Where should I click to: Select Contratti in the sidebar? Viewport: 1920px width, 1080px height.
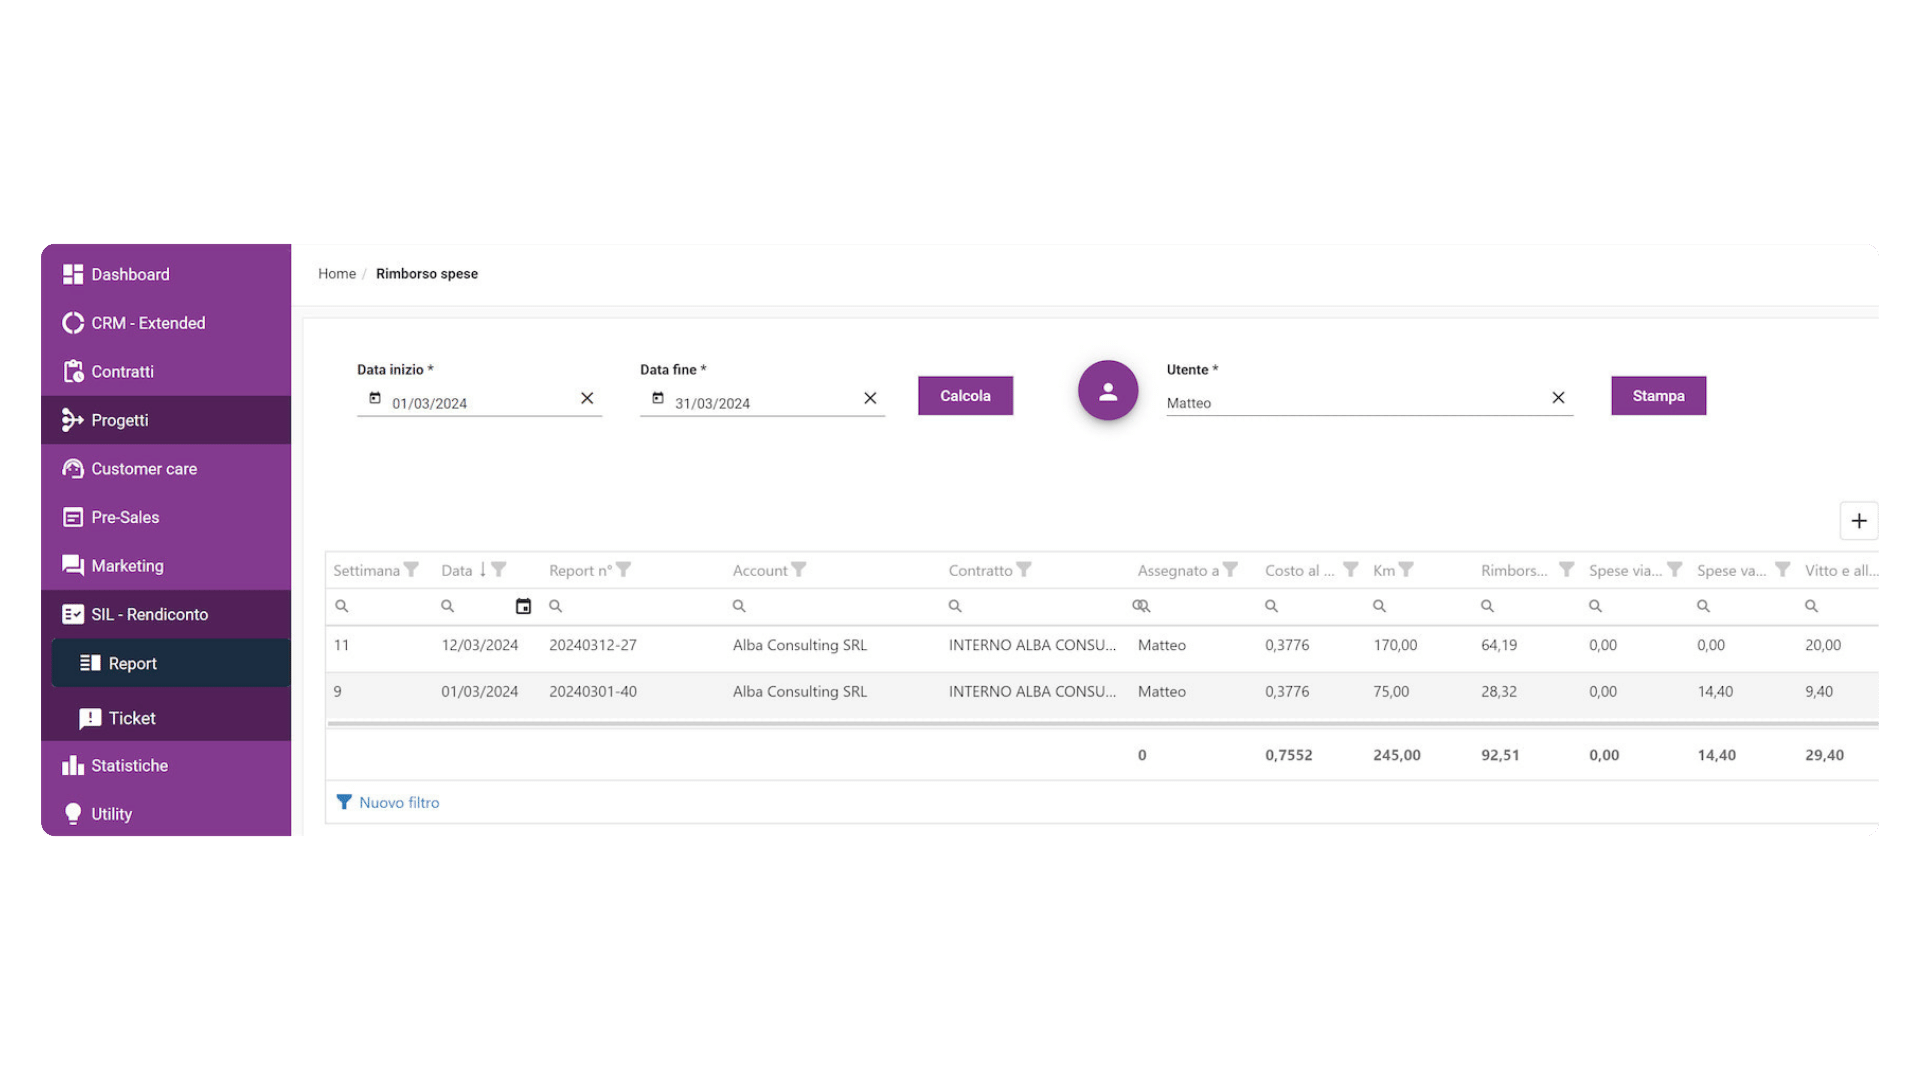point(166,371)
